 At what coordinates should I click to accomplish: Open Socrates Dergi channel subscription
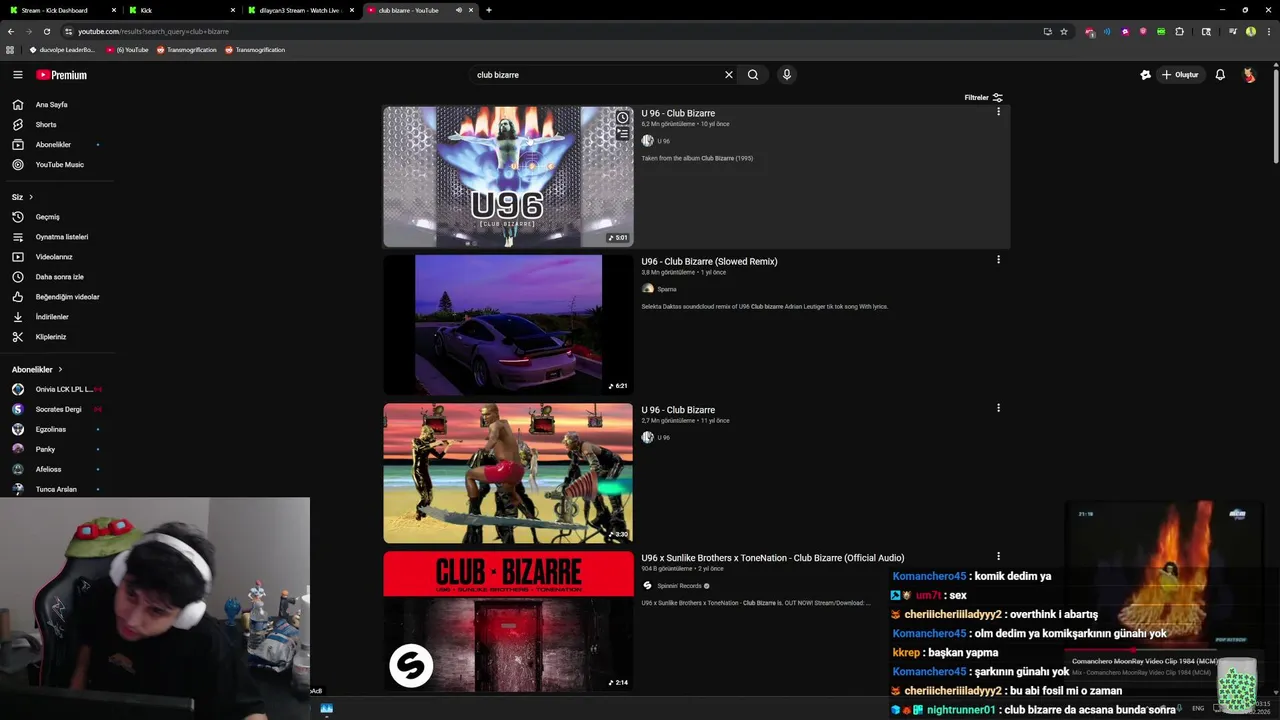point(56,409)
